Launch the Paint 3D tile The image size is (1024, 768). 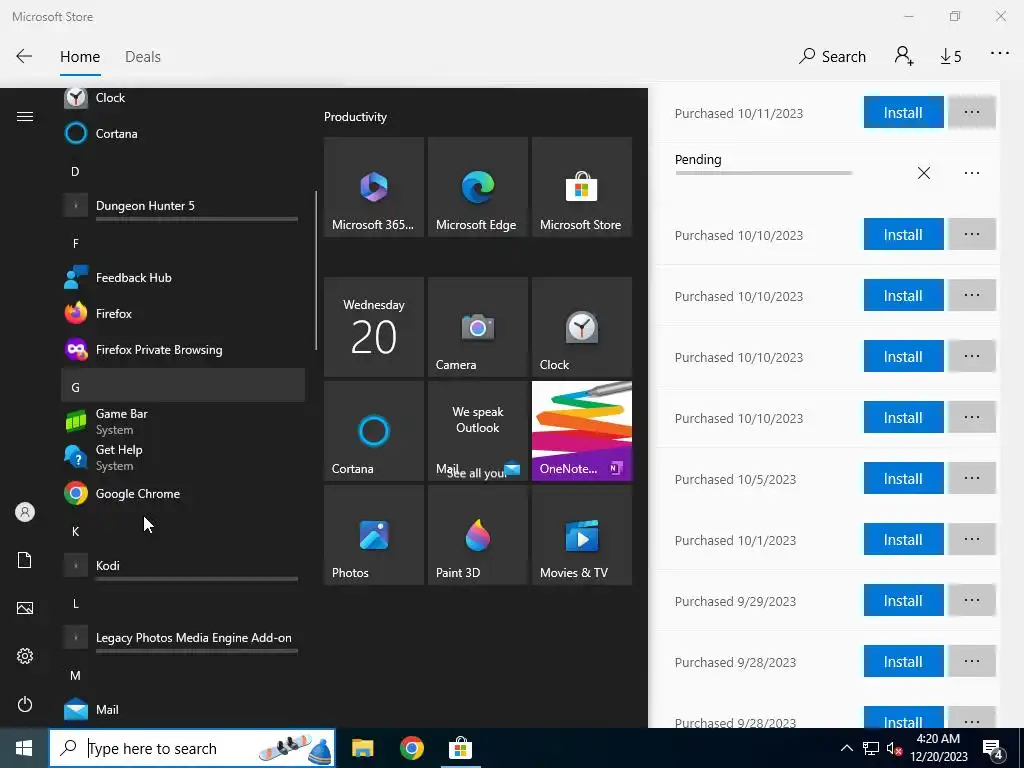click(x=477, y=535)
